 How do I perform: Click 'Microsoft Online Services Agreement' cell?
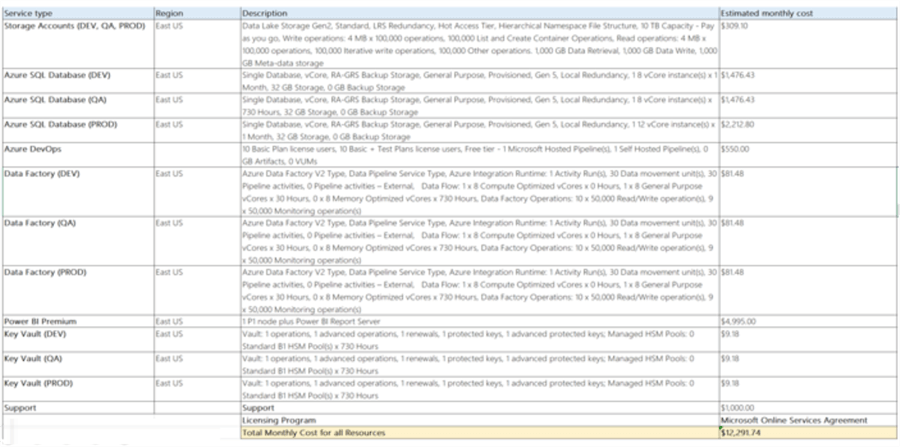tap(808, 420)
